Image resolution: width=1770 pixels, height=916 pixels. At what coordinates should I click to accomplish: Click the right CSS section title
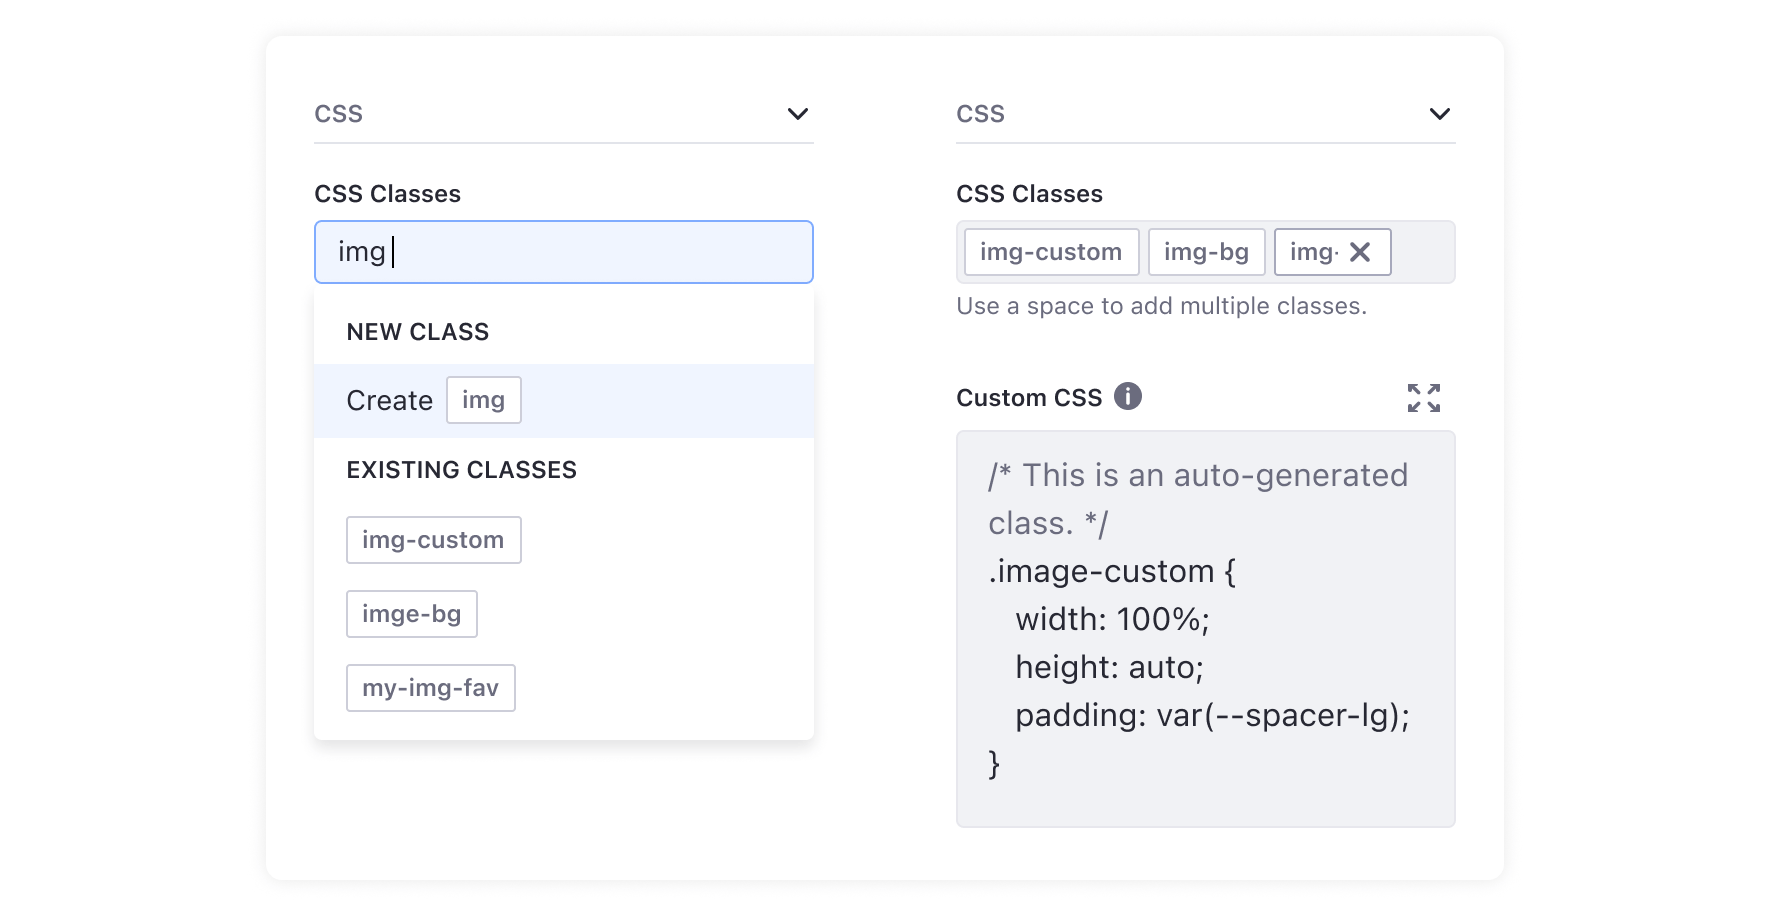pyautogui.click(x=980, y=114)
